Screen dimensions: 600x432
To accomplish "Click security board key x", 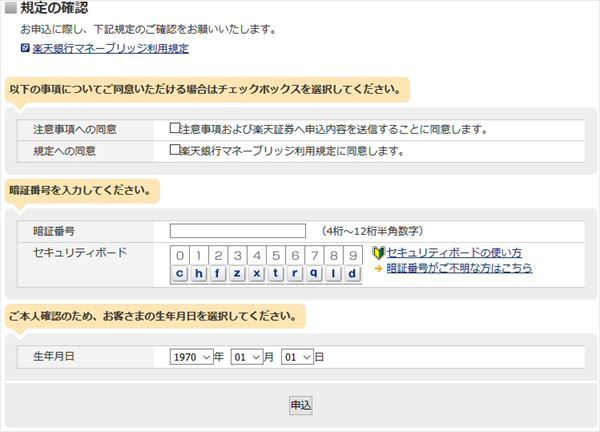I will click(x=256, y=274).
